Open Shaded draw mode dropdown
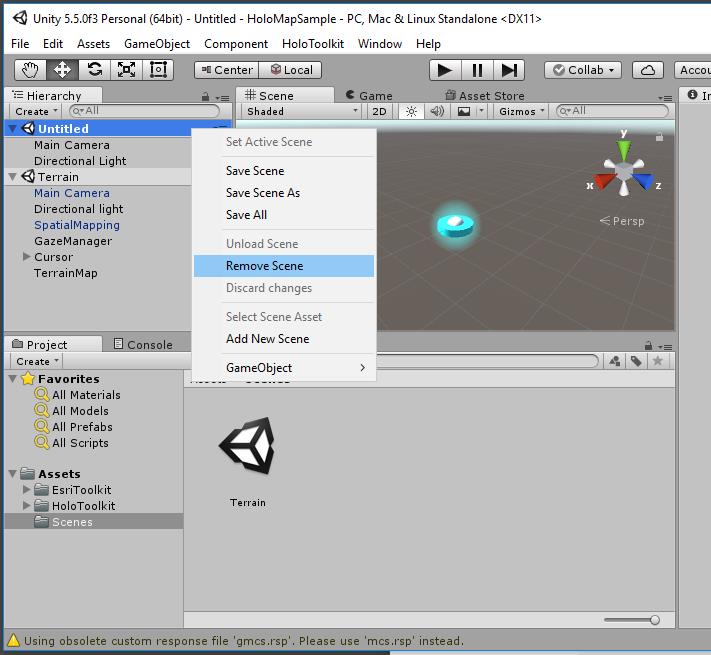The width and height of the screenshot is (711, 655). 302,112
